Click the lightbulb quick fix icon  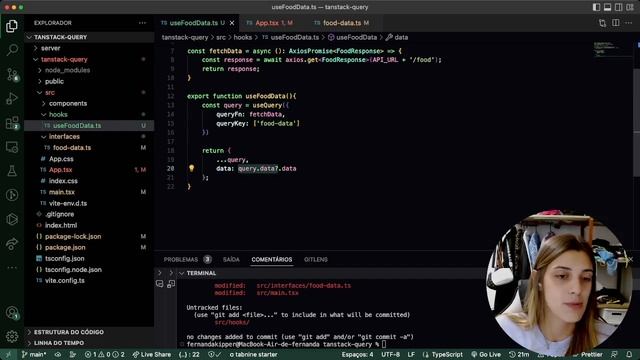[191, 168]
